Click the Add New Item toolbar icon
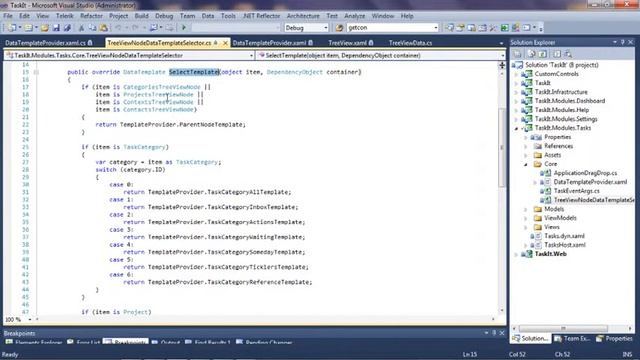The image size is (640, 360). point(29,28)
